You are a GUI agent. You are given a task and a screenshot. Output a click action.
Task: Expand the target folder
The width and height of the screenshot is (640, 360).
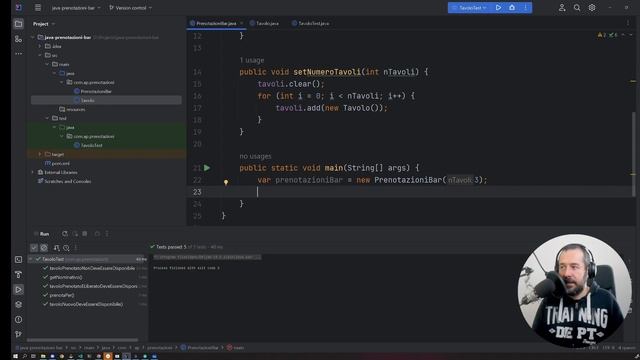pyautogui.click(x=40, y=154)
